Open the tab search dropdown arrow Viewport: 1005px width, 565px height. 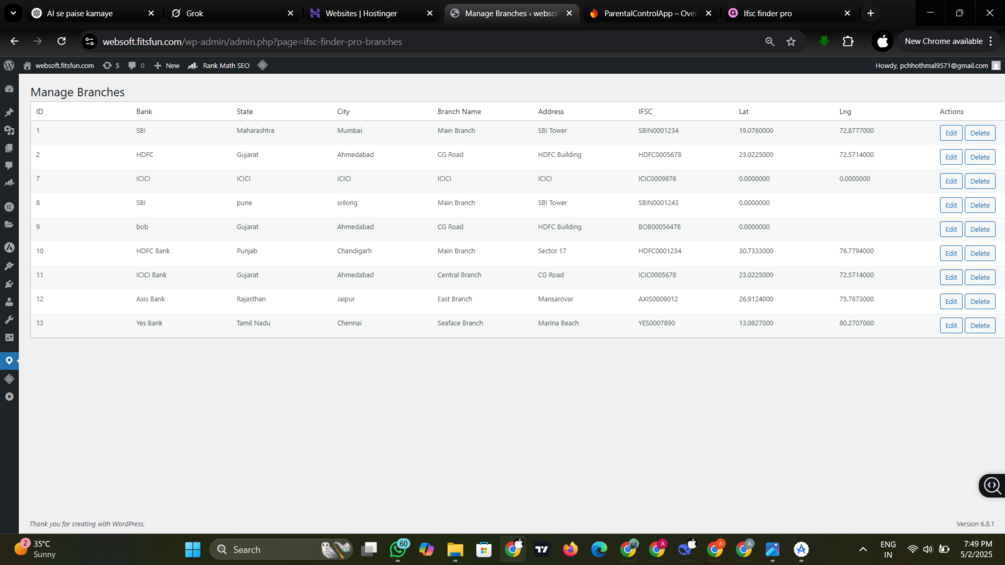click(13, 13)
